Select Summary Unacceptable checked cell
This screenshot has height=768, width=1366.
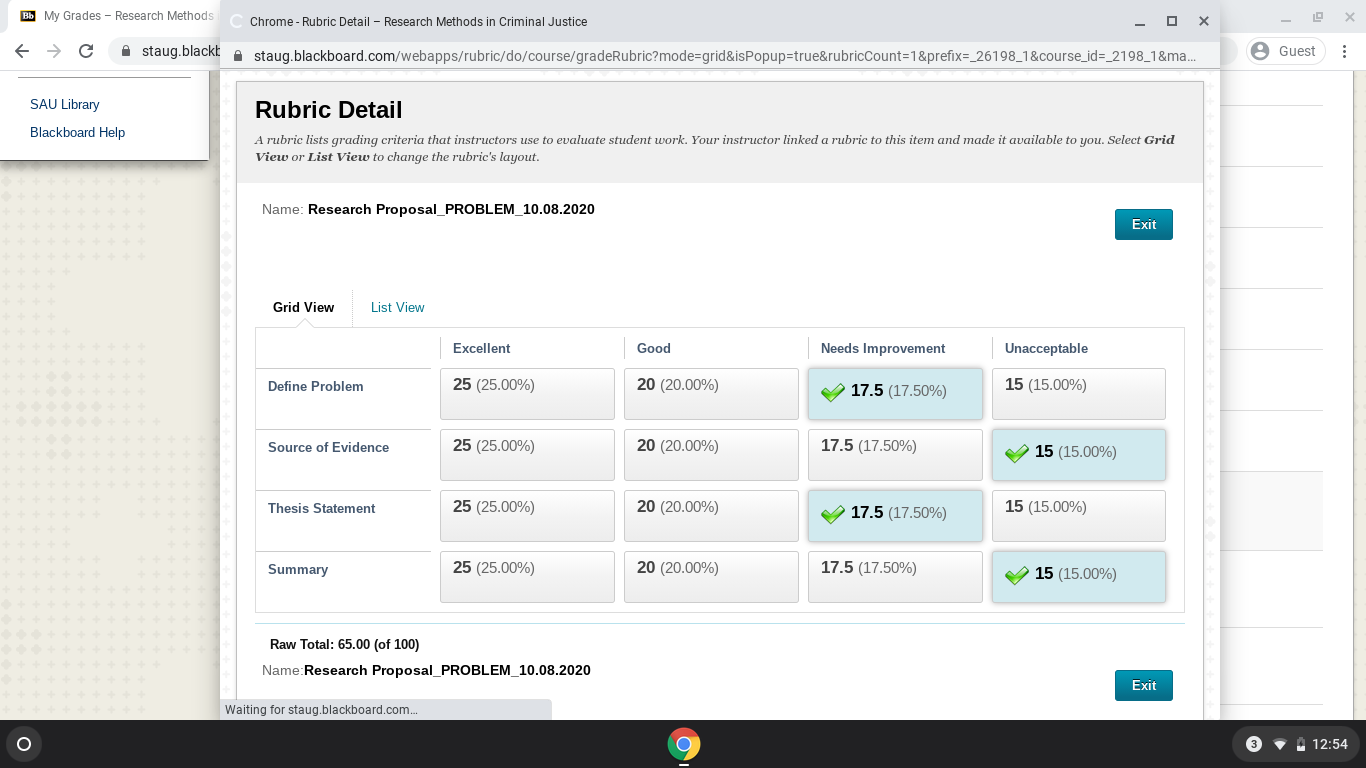[1079, 576]
